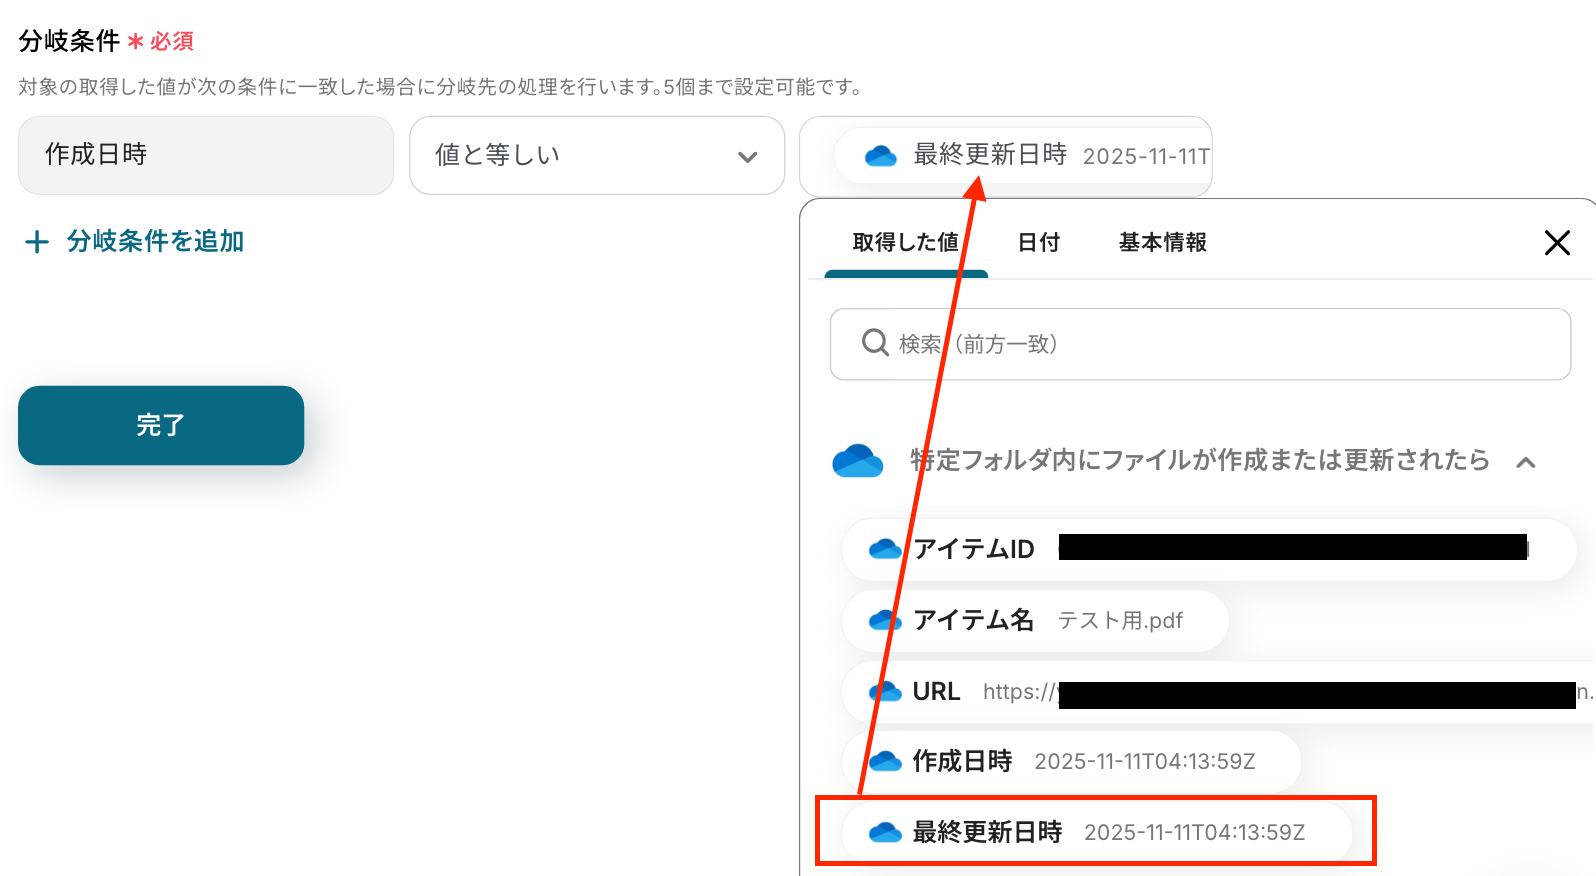
Task: Select アイテム名 テスト用.pdf value
Action: pos(1035,620)
